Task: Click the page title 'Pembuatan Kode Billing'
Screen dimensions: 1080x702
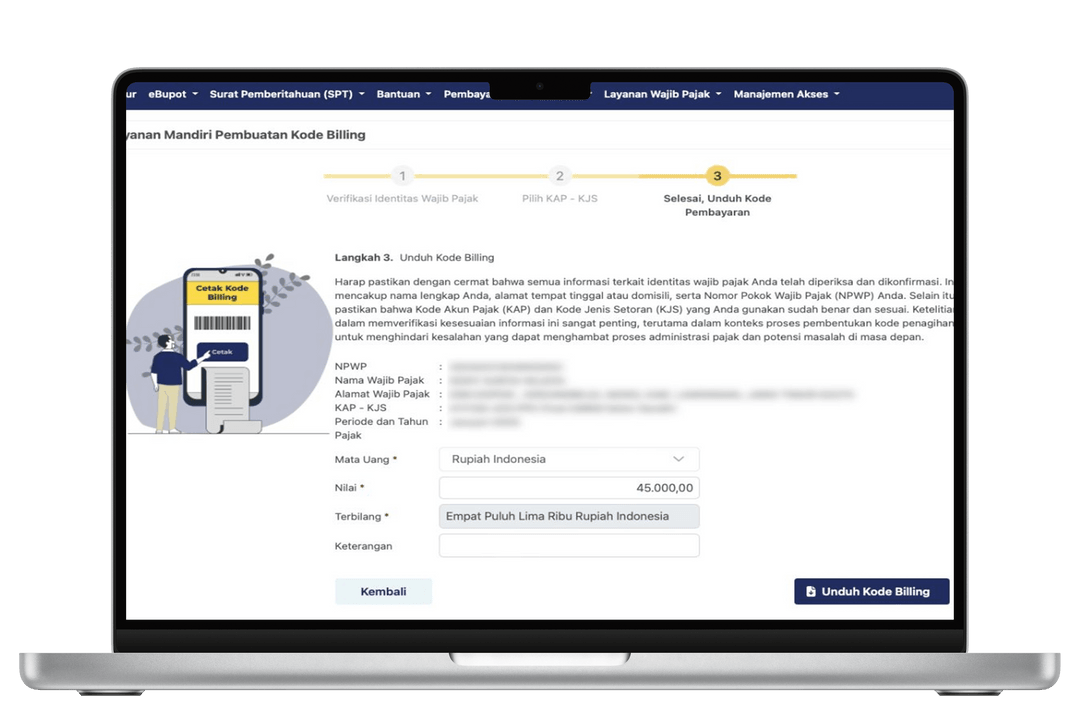Action: pyautogui.click(x=290, y=135)
